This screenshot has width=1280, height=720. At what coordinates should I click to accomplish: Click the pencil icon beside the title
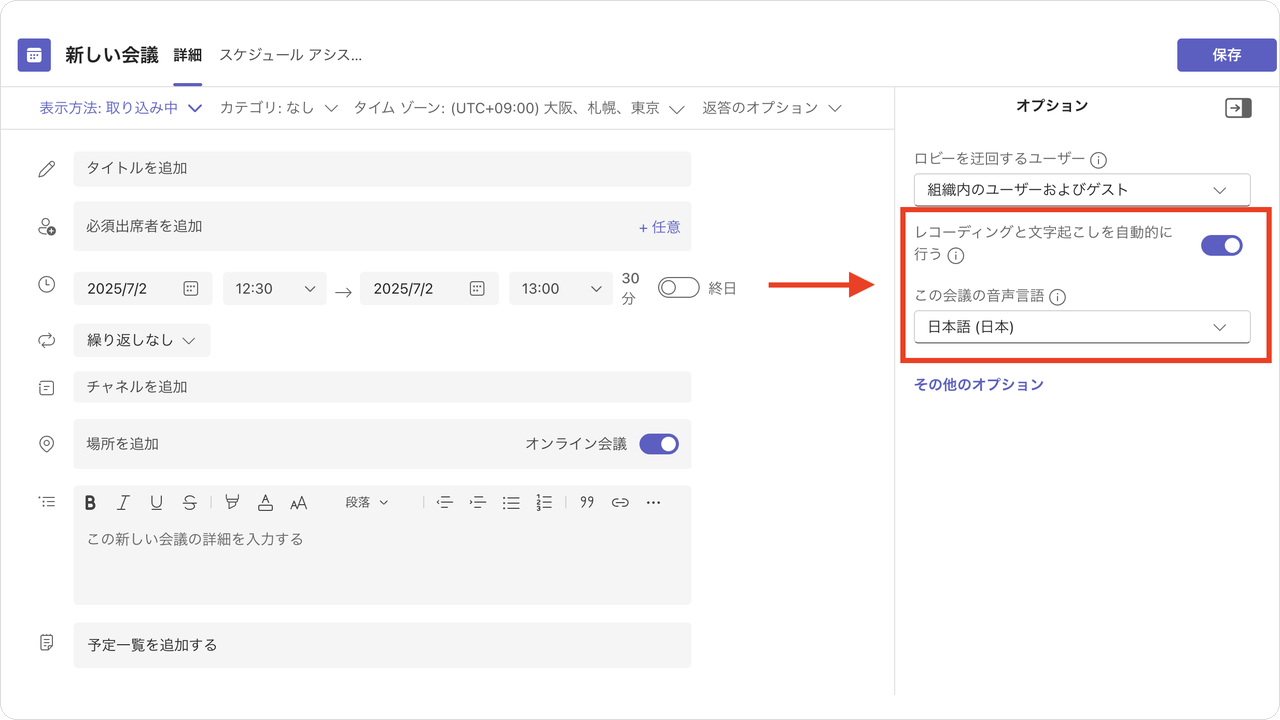tap(46, 169)
